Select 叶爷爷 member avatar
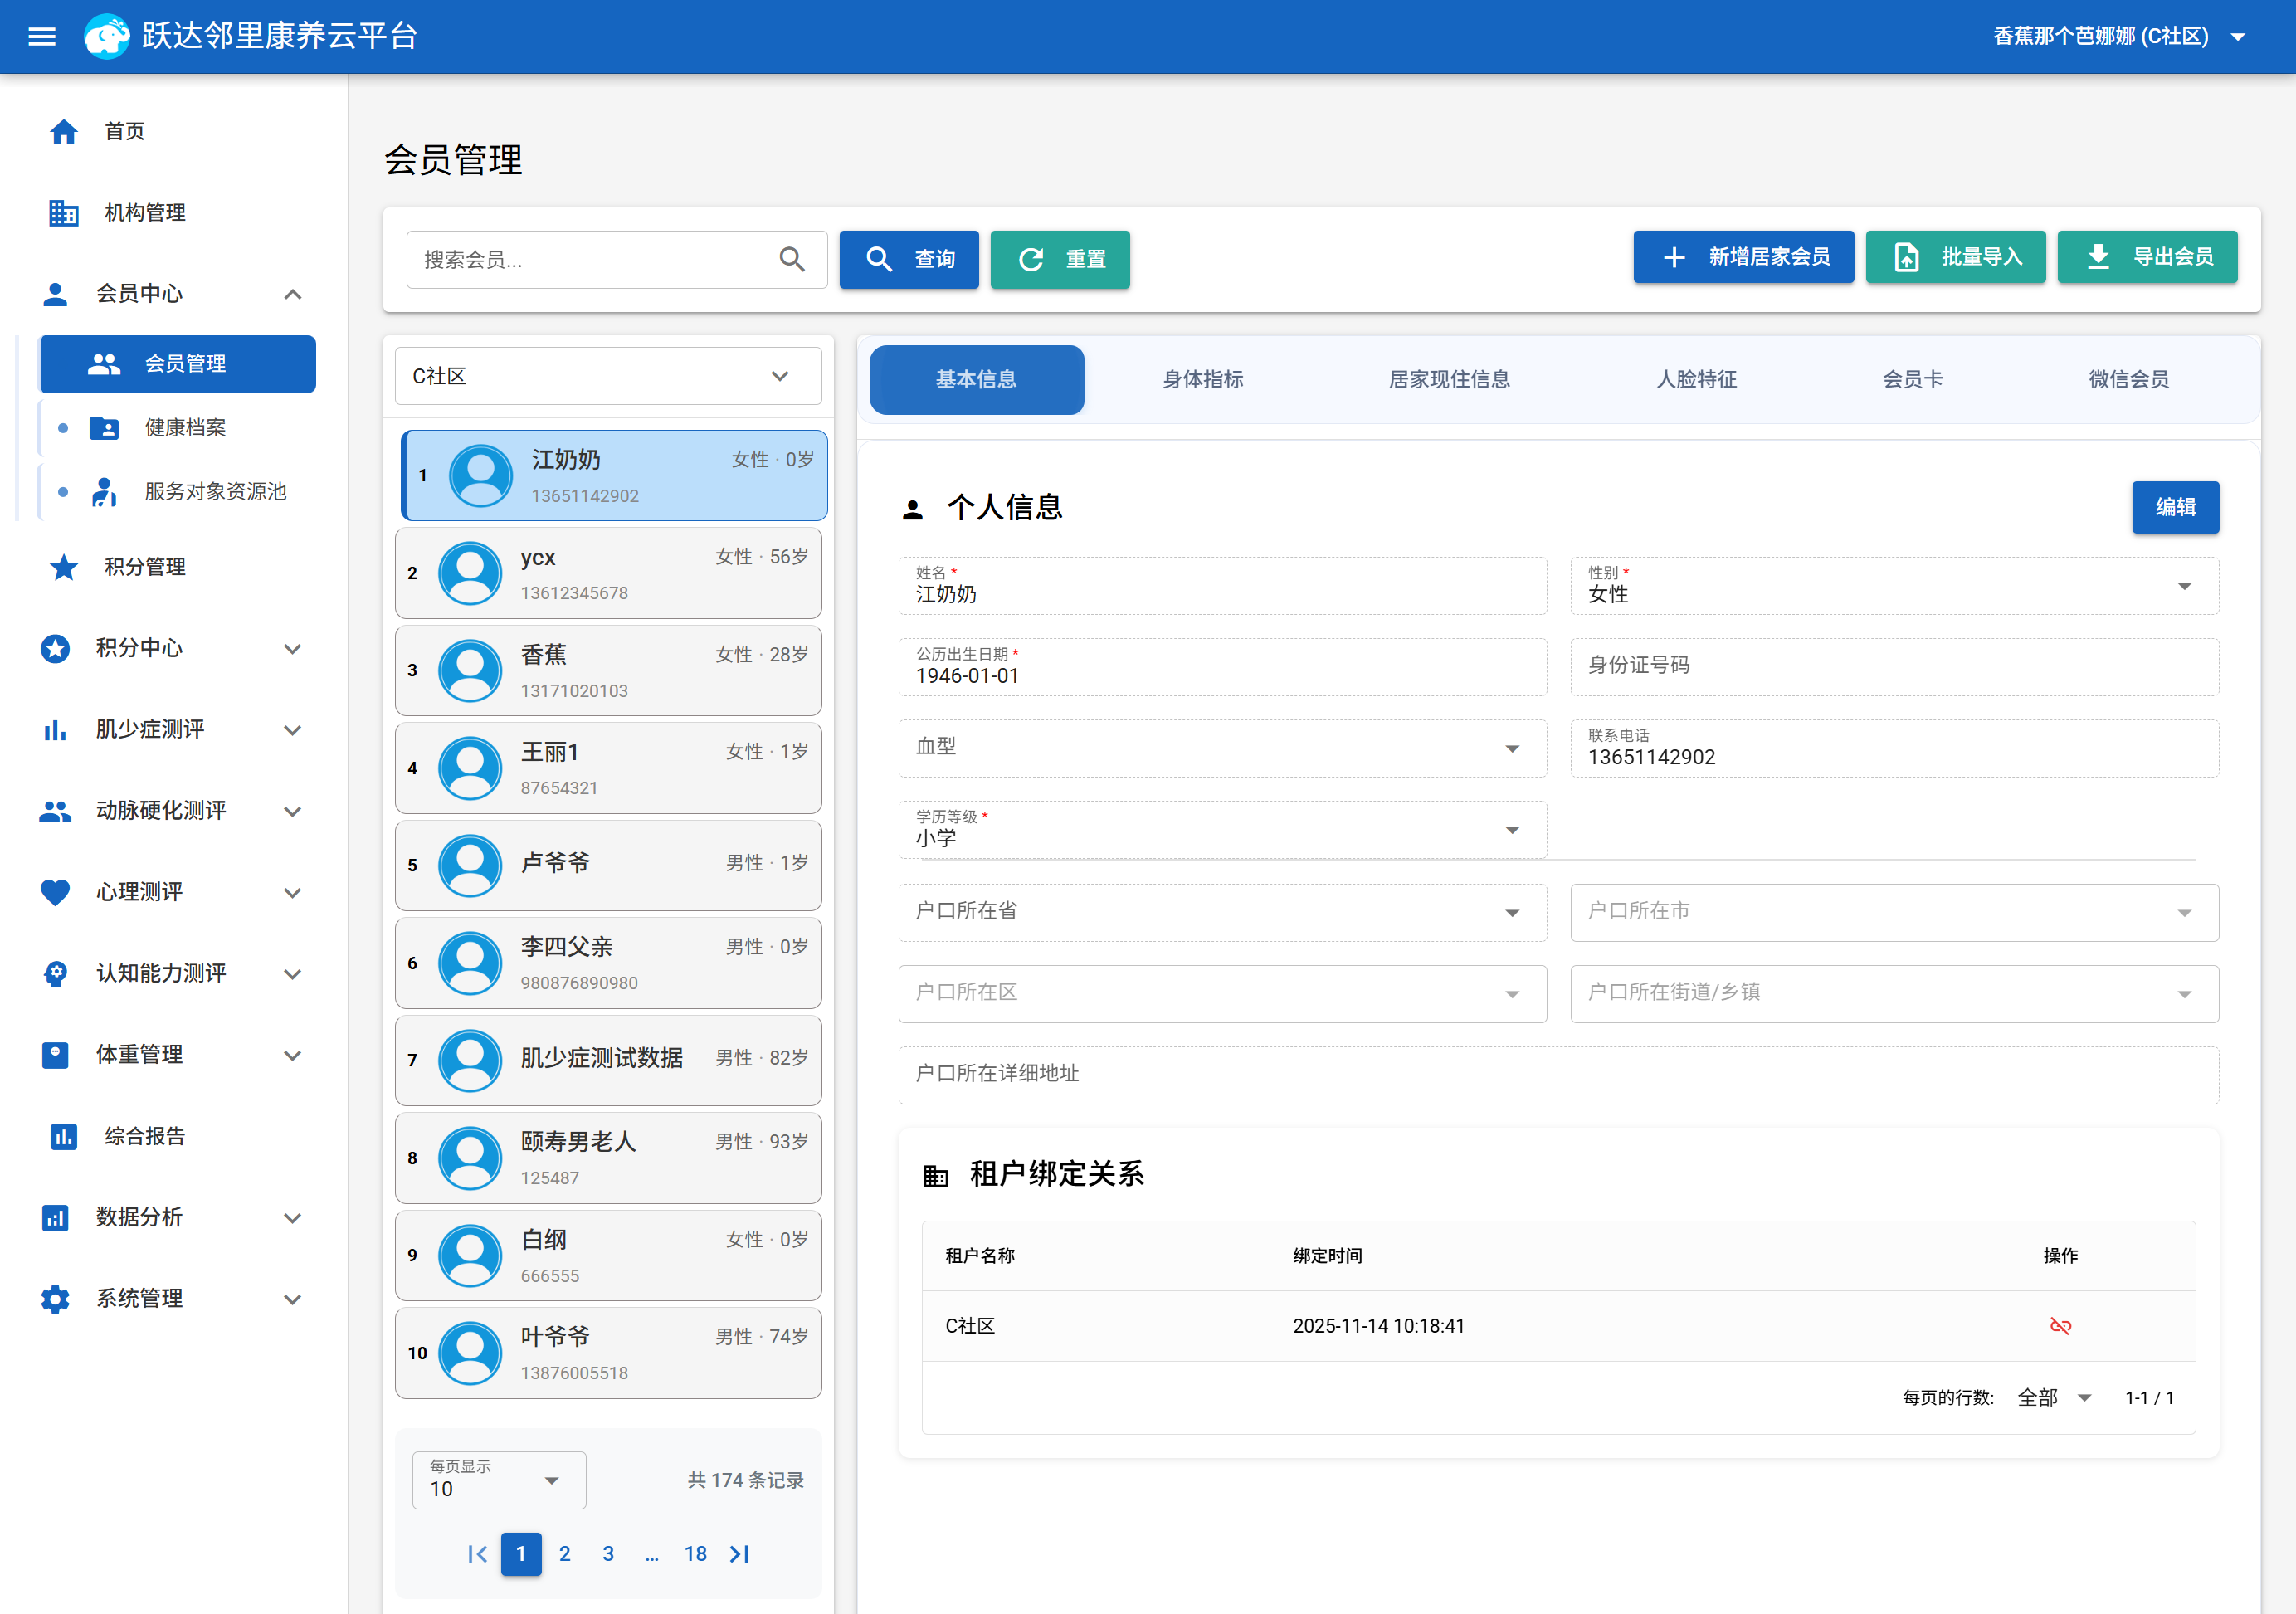Viewport: 2296px width, 1614px height. (x=470, y=1353)
